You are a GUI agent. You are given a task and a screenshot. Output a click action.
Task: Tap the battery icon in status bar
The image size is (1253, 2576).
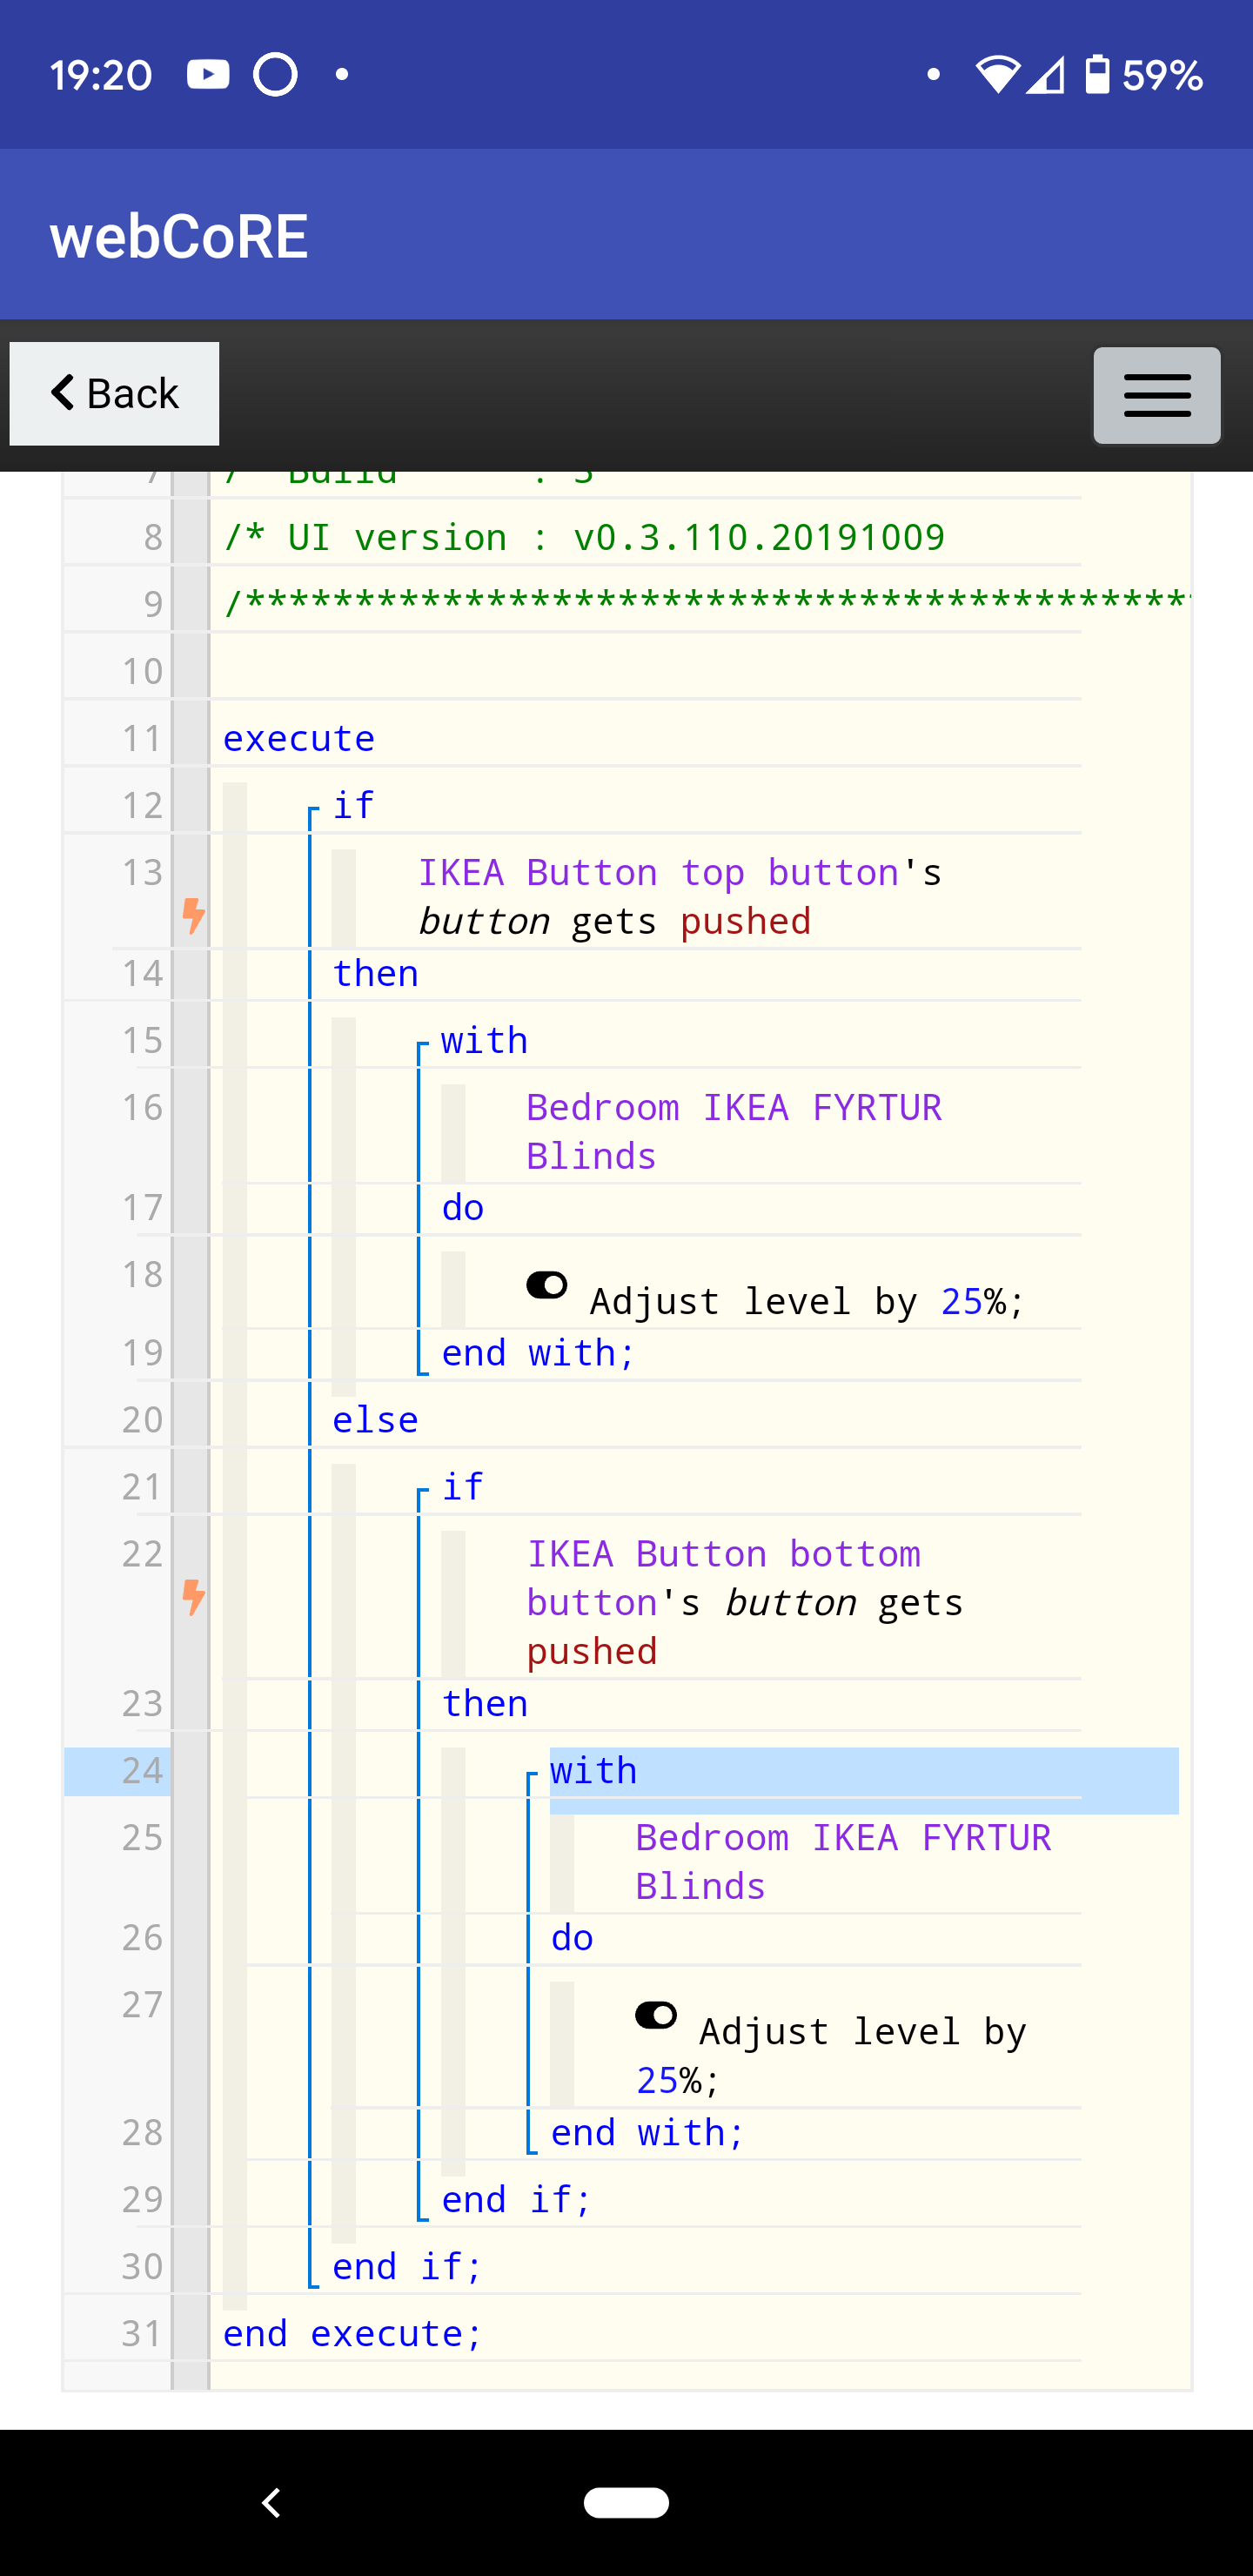(1097, 74)
